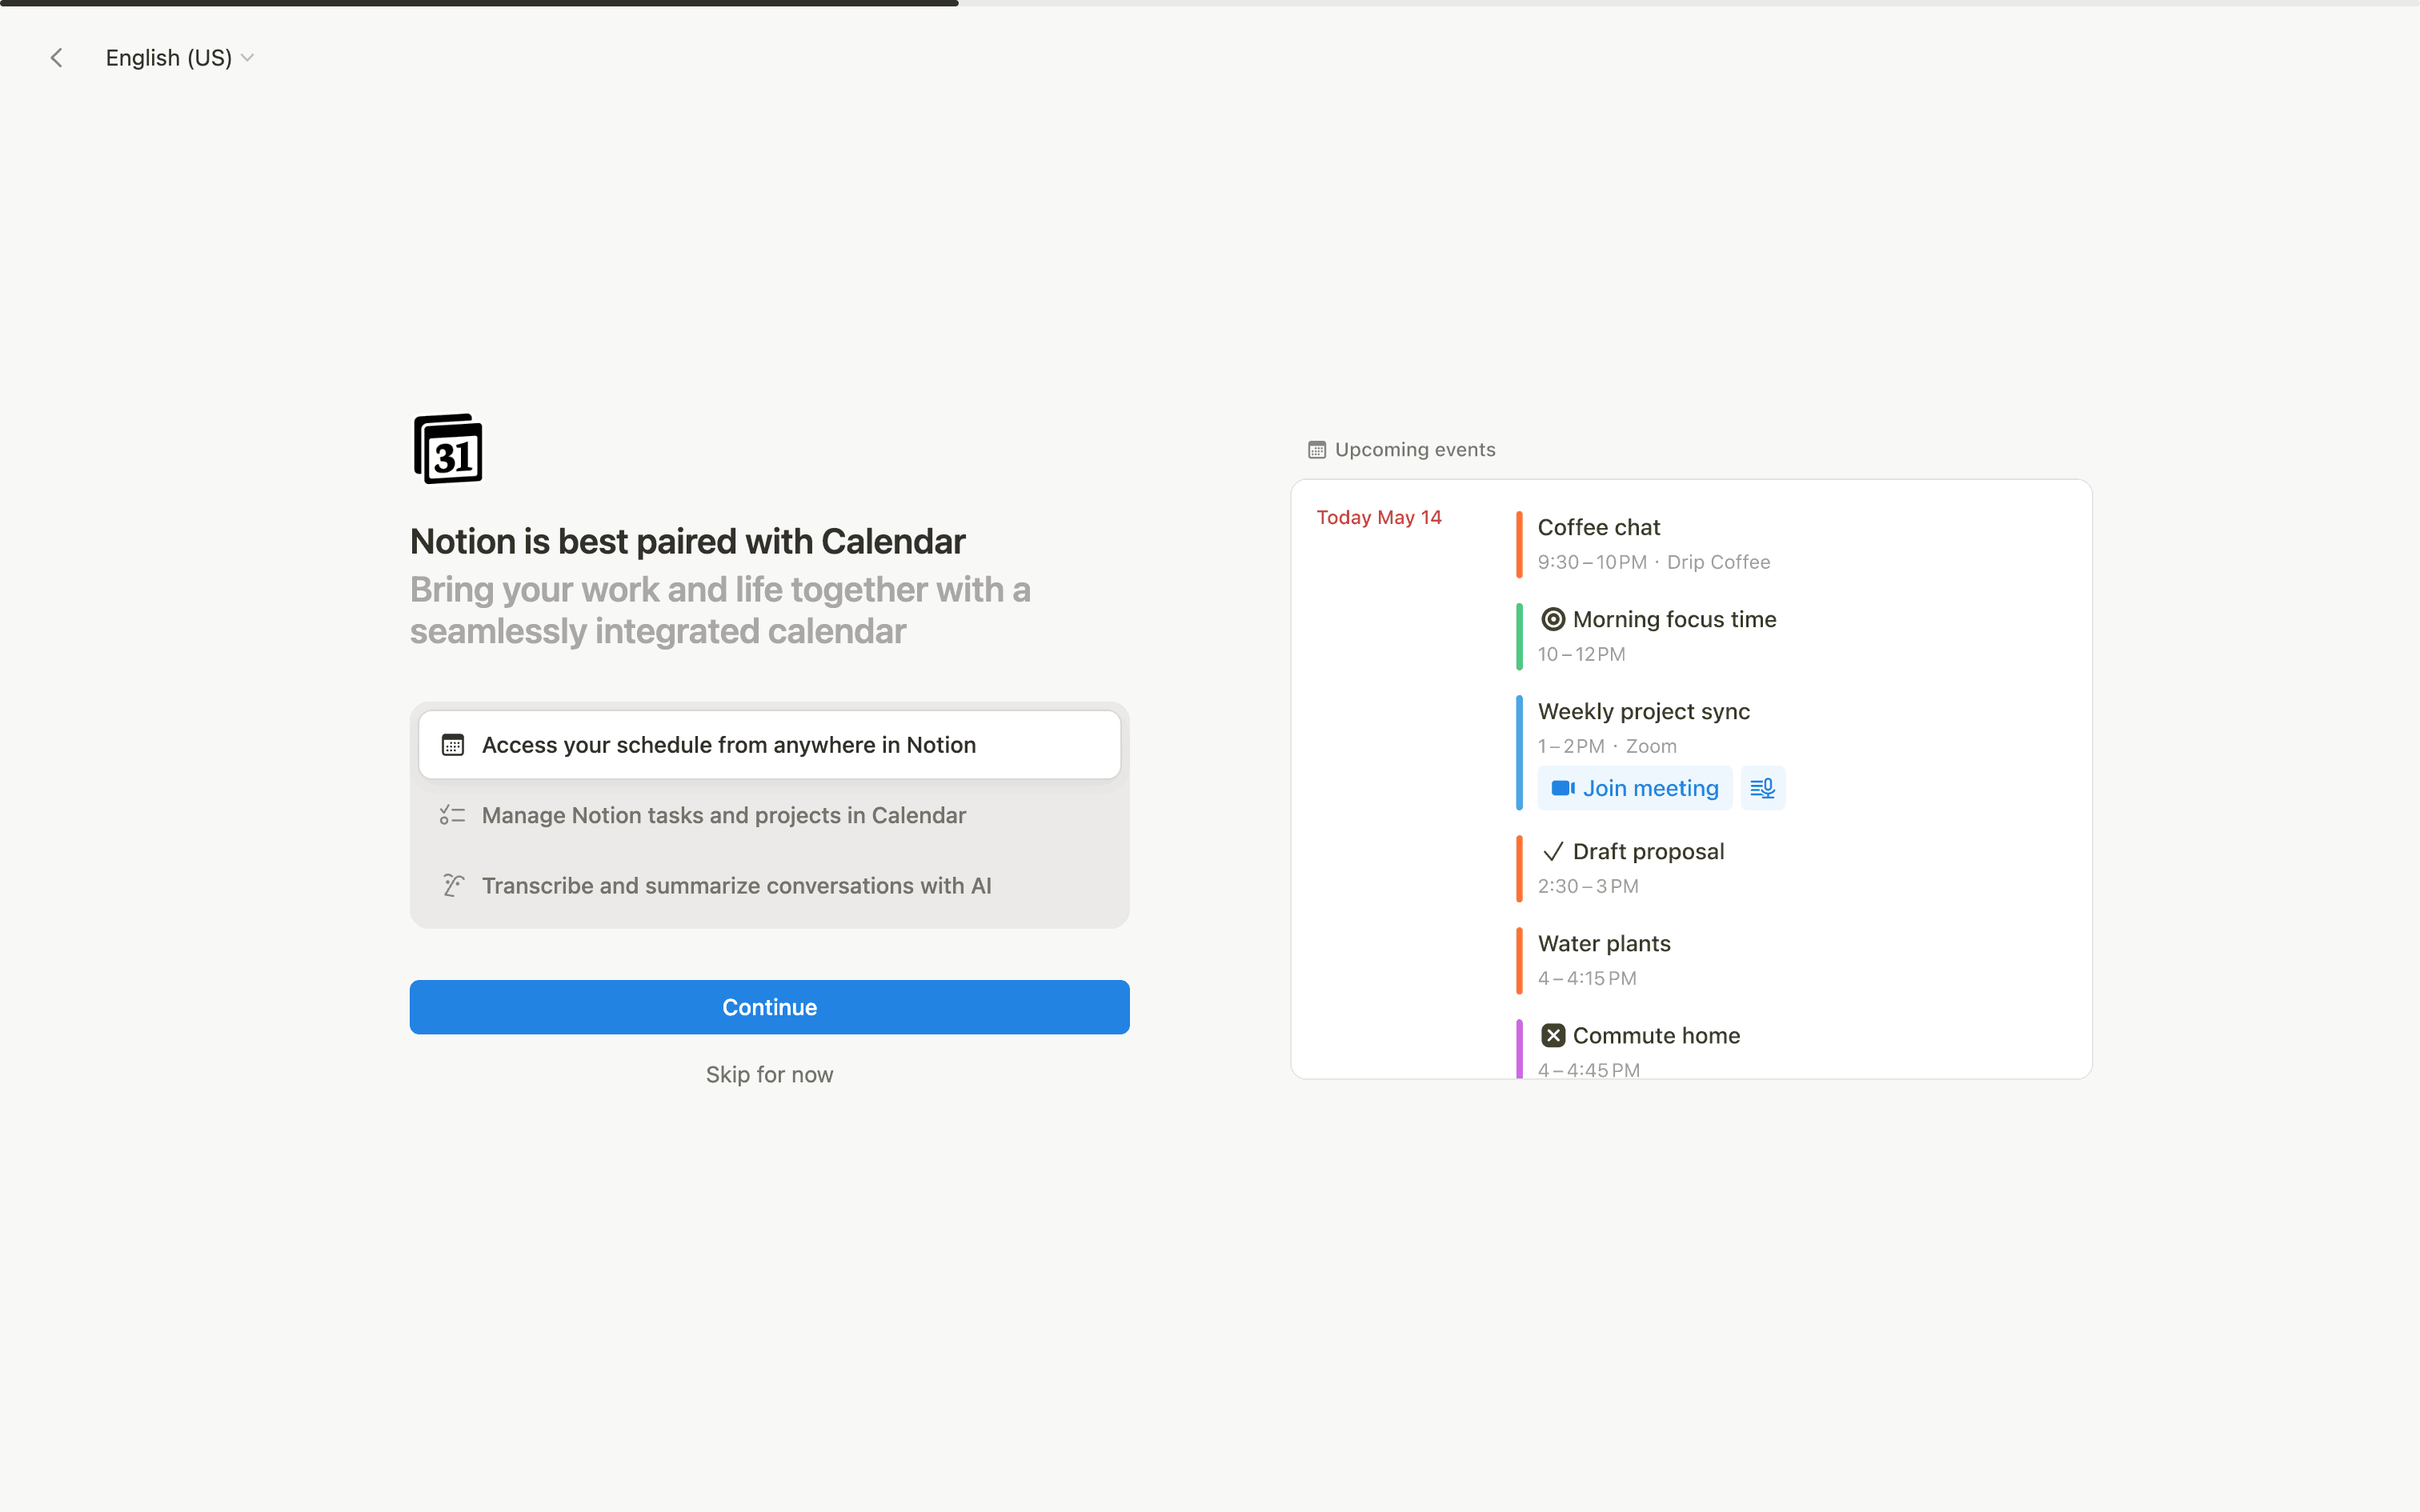Click the checkmark icon on Draft proposal
Screen dimensions: 2420x1512
(1552, 852)
